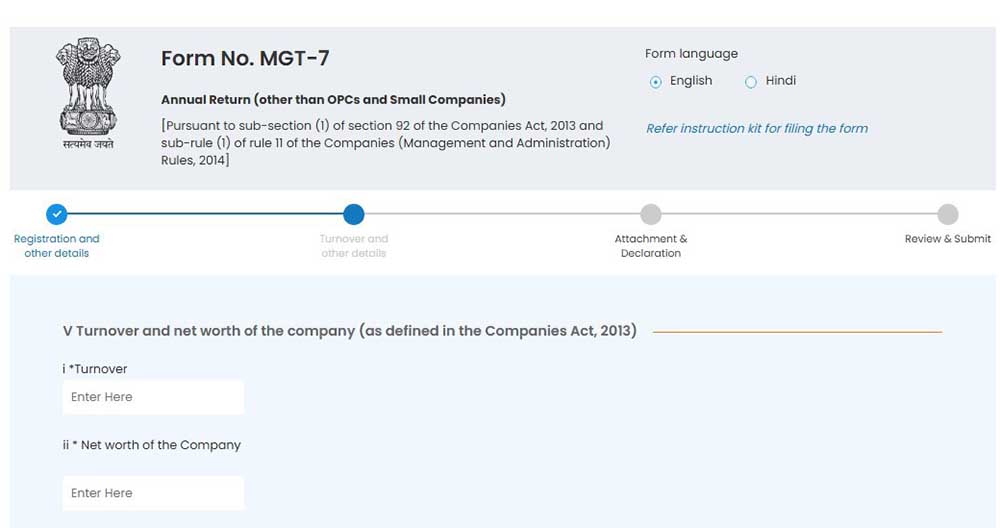This screenshot has width=1000, height=528.
Task: Click the completed checkmark step circle
Action: 57,214
